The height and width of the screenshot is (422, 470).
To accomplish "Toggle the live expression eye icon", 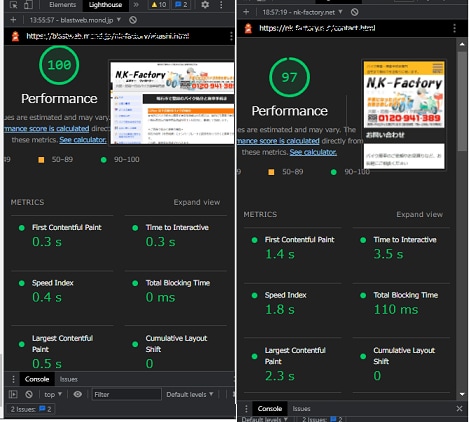I will pyautogui.click(x=78, y=394).
